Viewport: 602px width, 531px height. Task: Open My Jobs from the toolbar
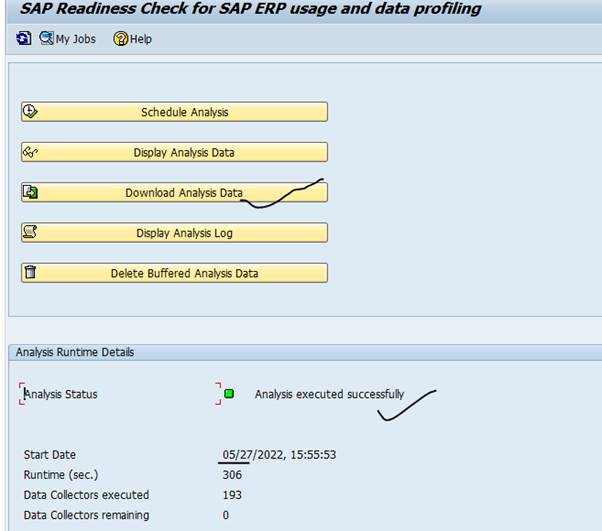[67, 39]
